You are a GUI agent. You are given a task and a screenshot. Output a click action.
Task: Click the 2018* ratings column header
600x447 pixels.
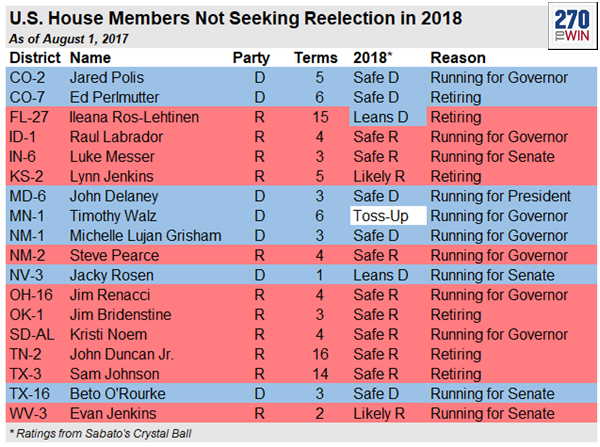pos(373,58)
